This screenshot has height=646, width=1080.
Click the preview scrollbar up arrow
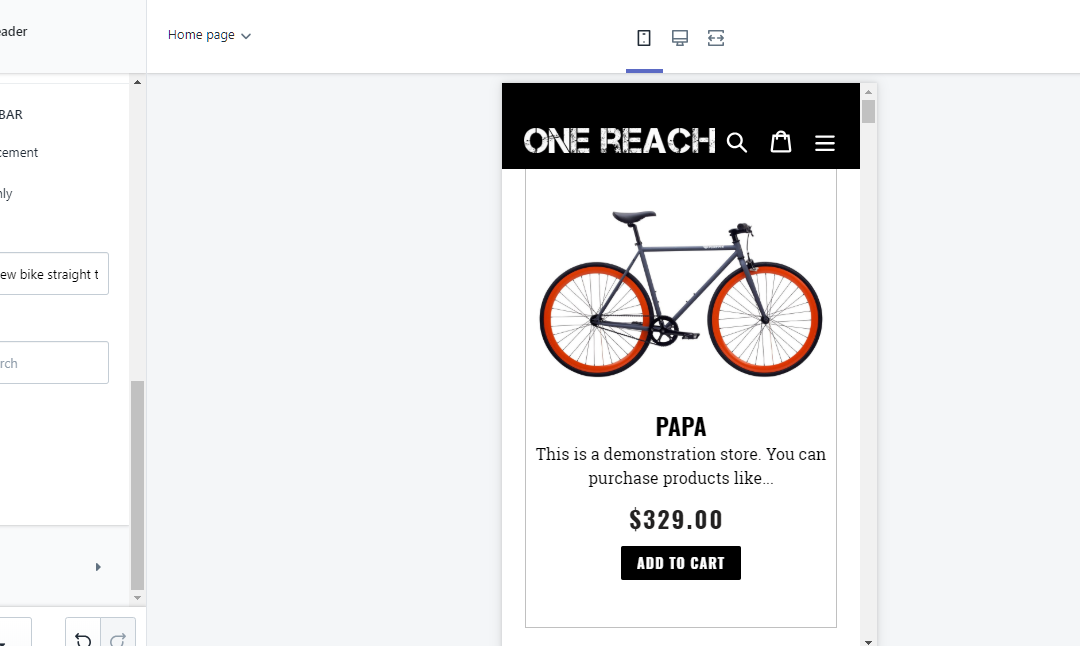click(x=868, y=92)
